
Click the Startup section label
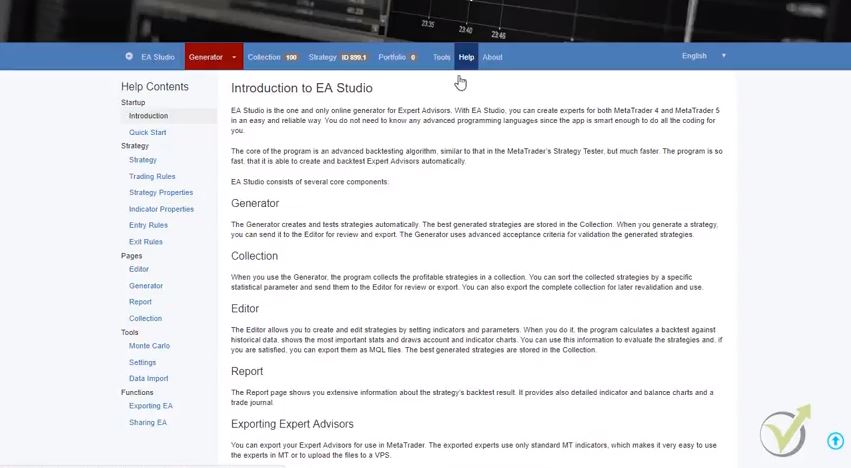(133, 103)
